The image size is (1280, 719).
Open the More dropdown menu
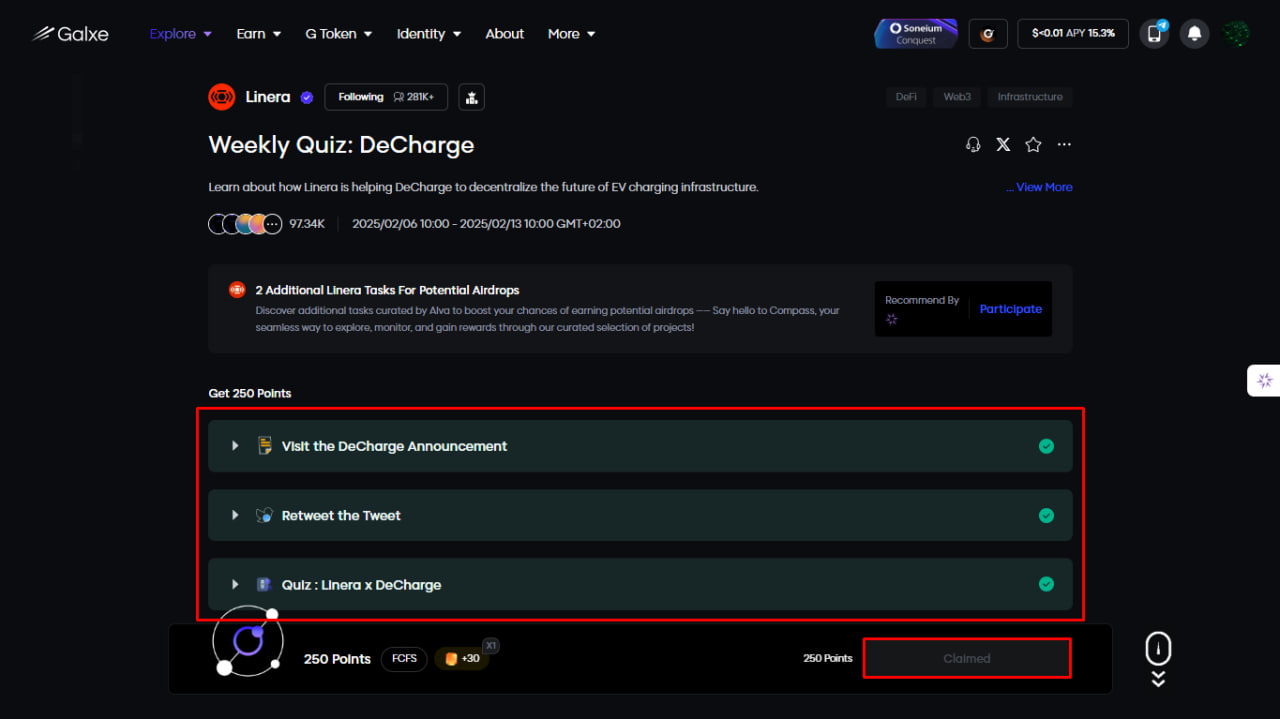coord(572,34)
